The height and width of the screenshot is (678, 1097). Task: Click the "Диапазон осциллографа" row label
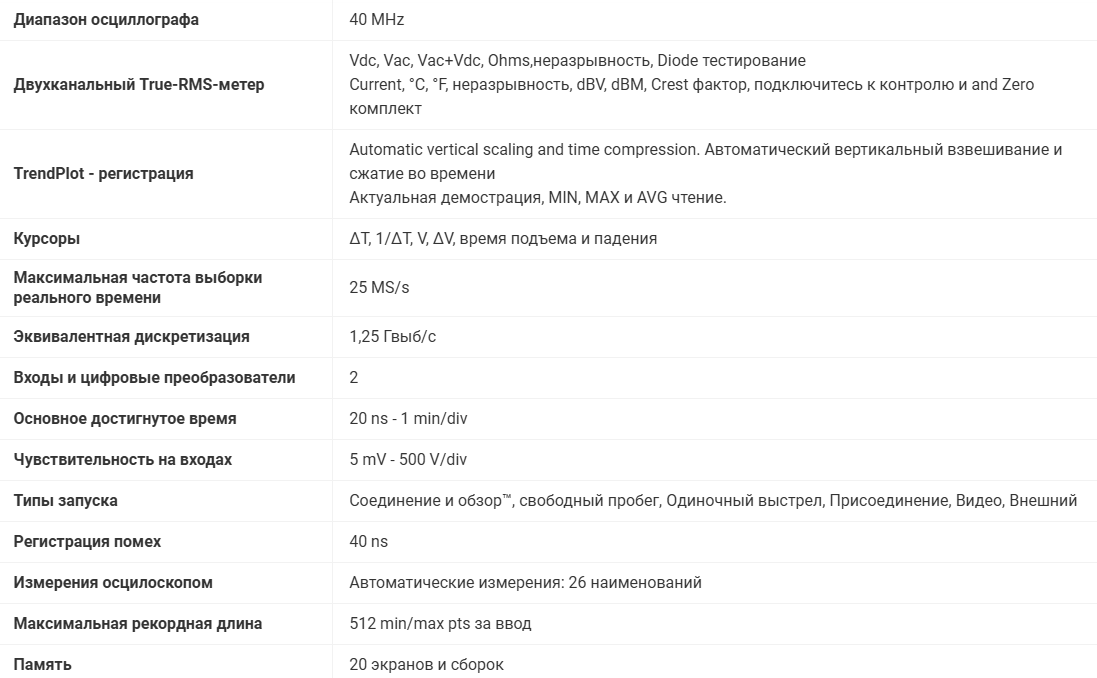click(106, 20)
